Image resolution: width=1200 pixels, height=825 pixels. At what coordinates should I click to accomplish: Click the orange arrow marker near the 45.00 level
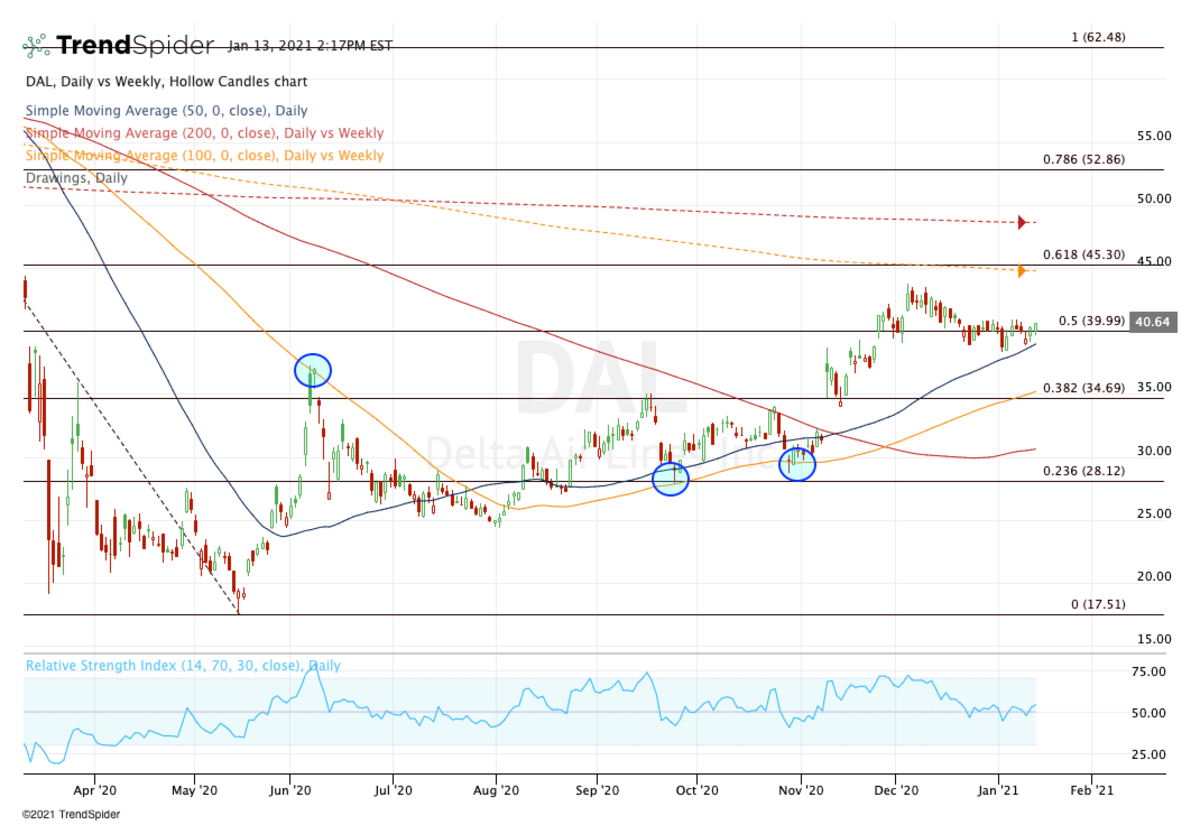coord(1021,270)
